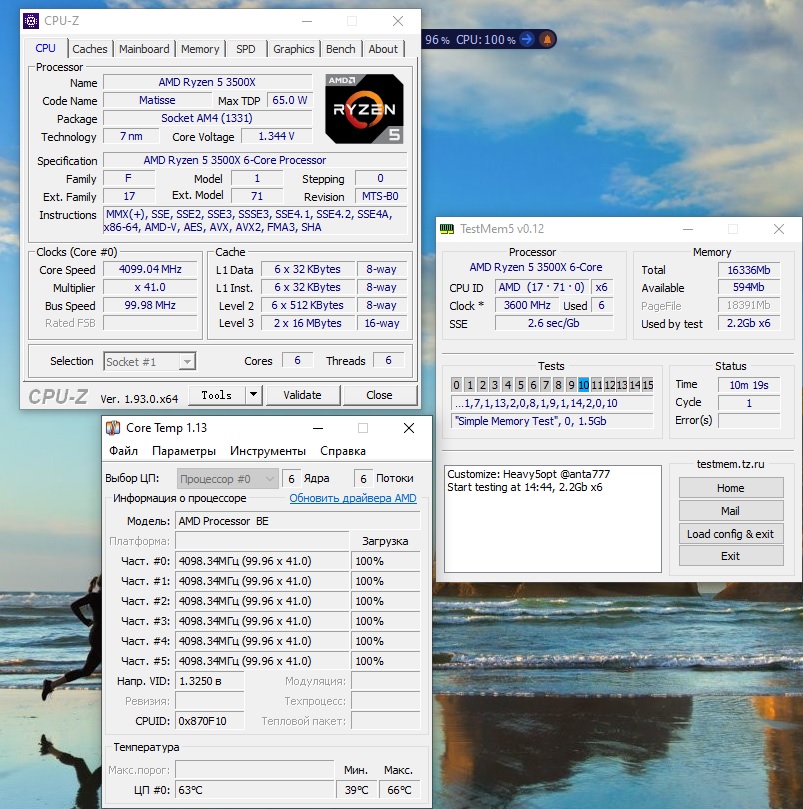The width and height of the screenshot is (803, 809).
Task: Click the orange bell notification icon
Action: pyautogui.click(x=547, y=39)
